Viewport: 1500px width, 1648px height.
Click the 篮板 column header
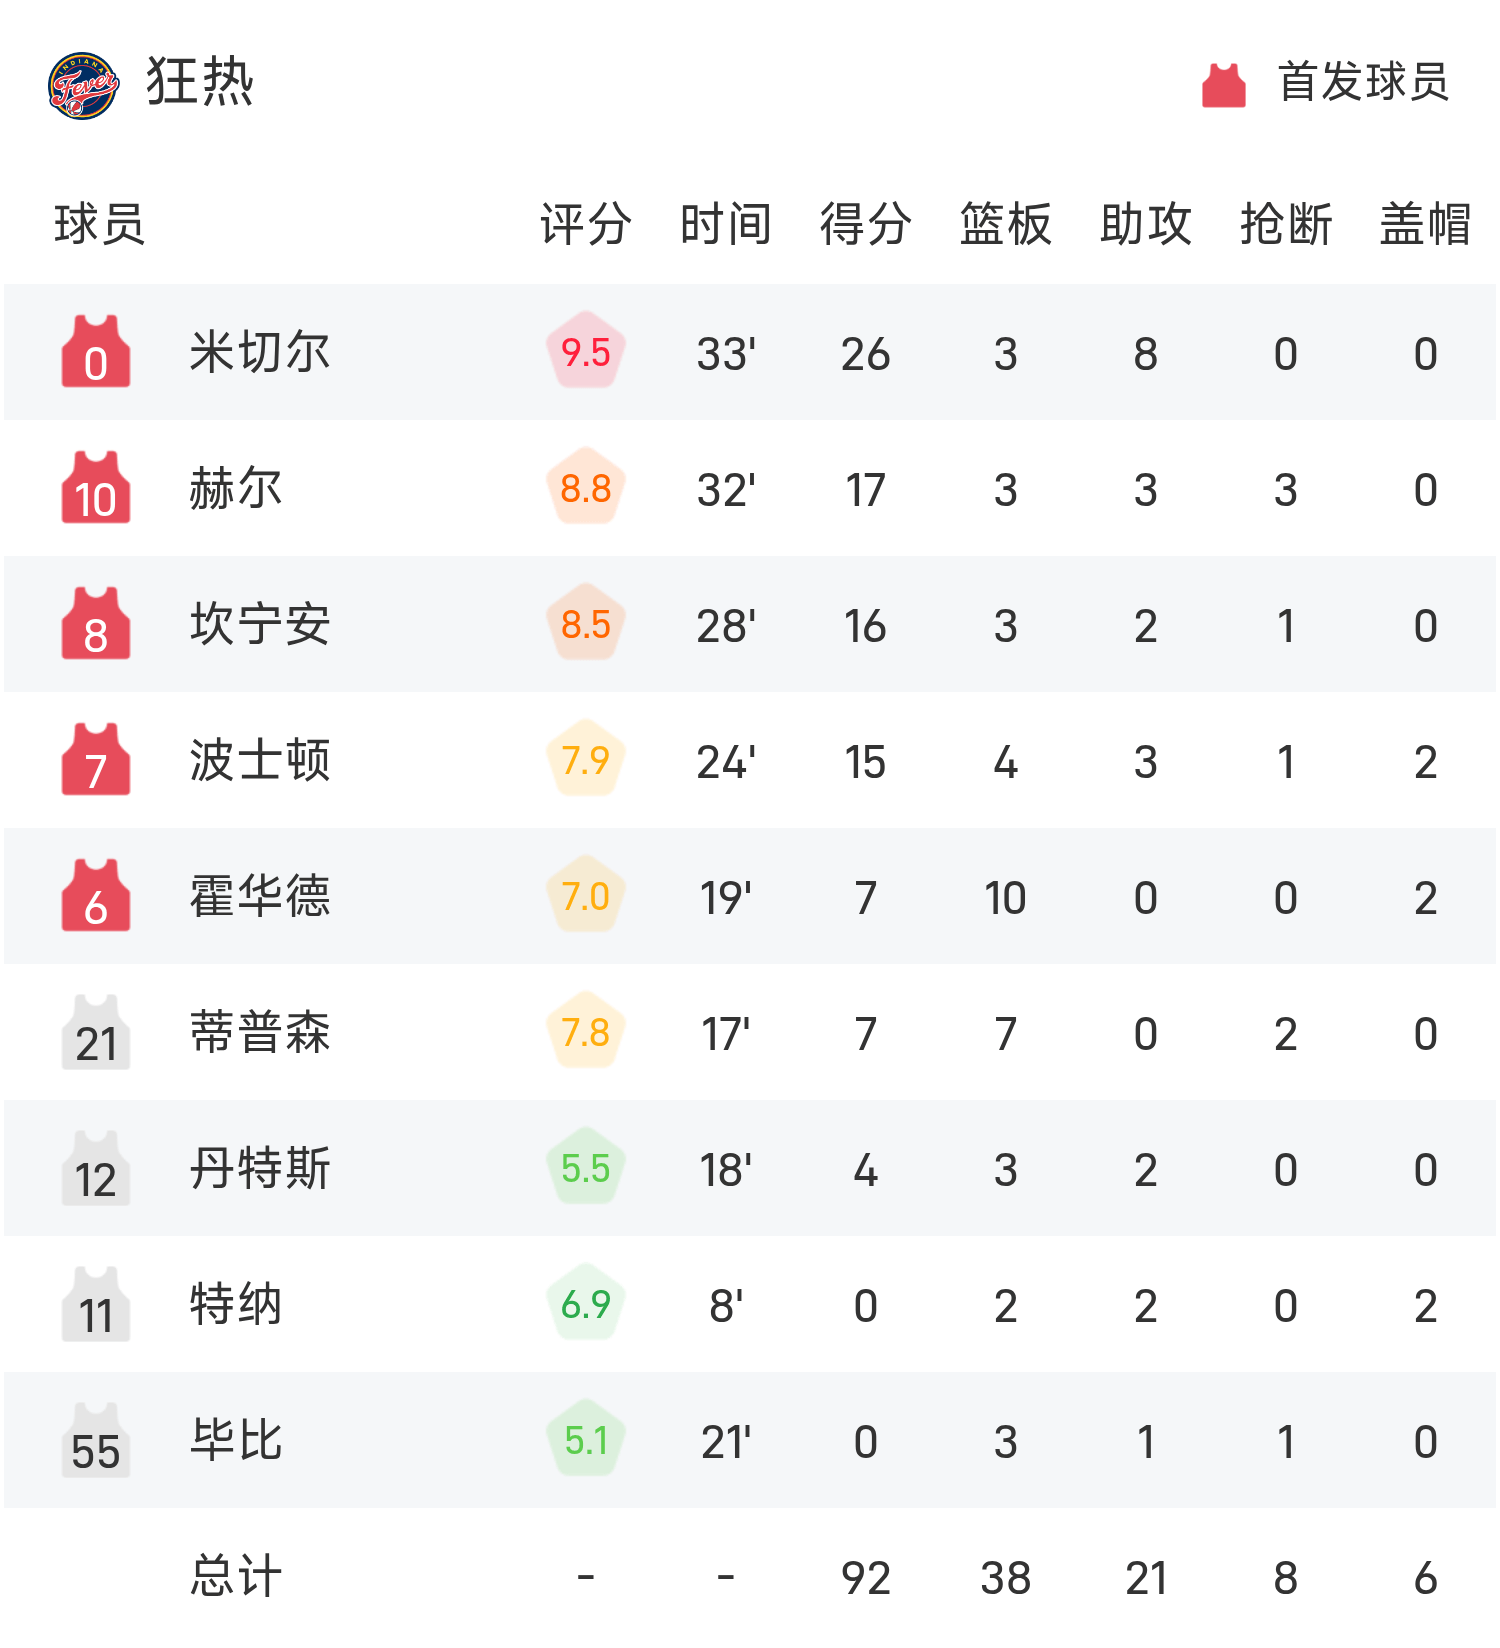1006,224
